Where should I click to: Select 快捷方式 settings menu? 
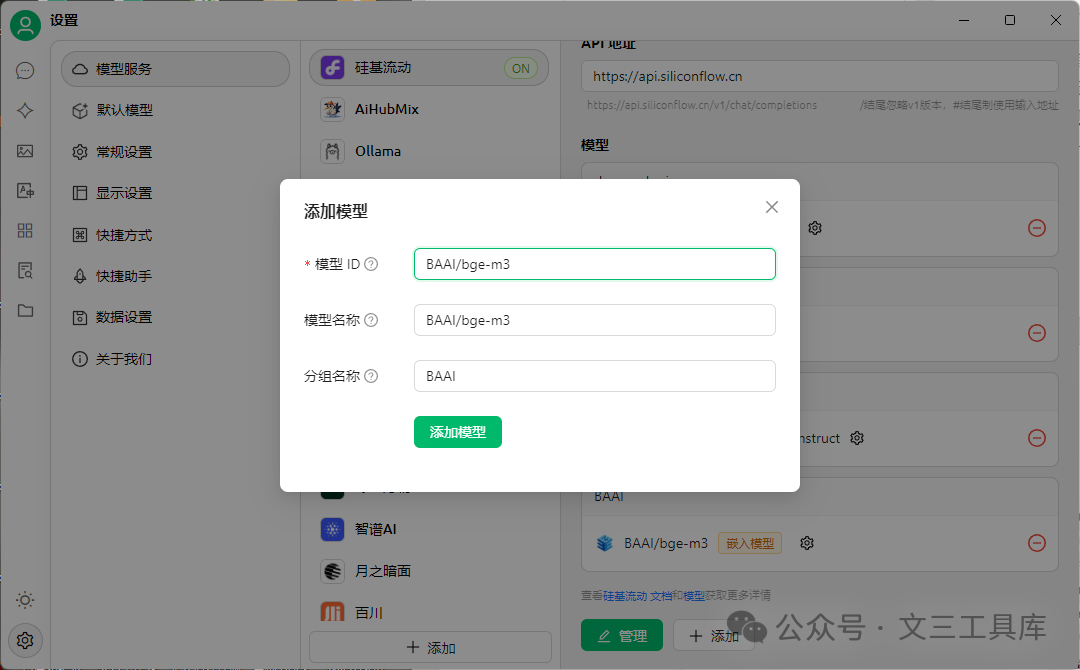pyautogui.click(x=176, y=235)
